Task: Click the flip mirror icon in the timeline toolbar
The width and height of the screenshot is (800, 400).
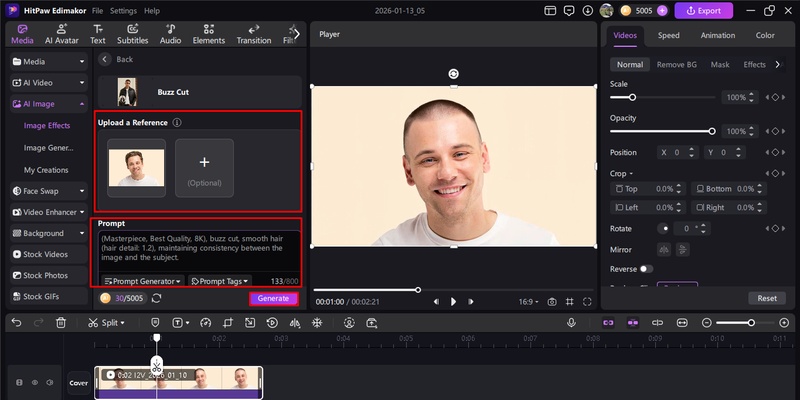Action: (295, 322)
